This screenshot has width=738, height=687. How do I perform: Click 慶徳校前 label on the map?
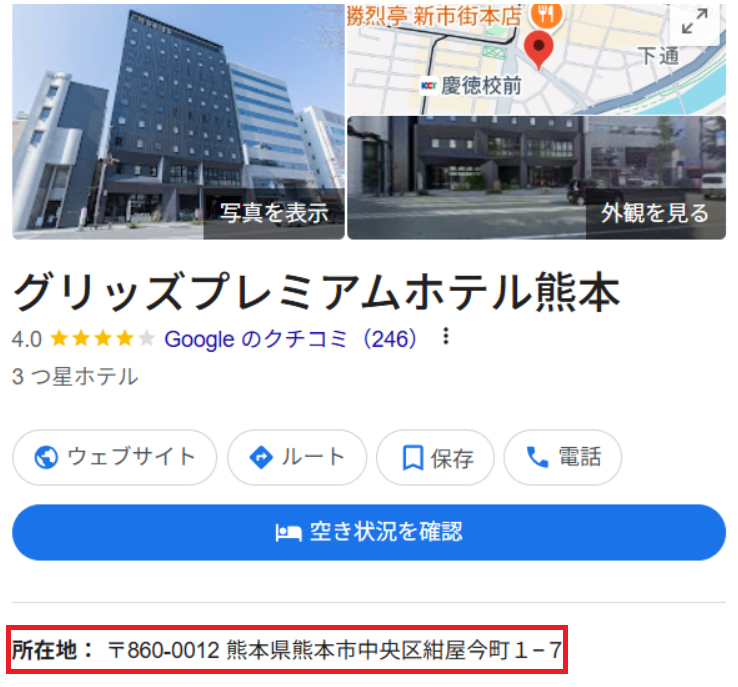coord(481,86)
